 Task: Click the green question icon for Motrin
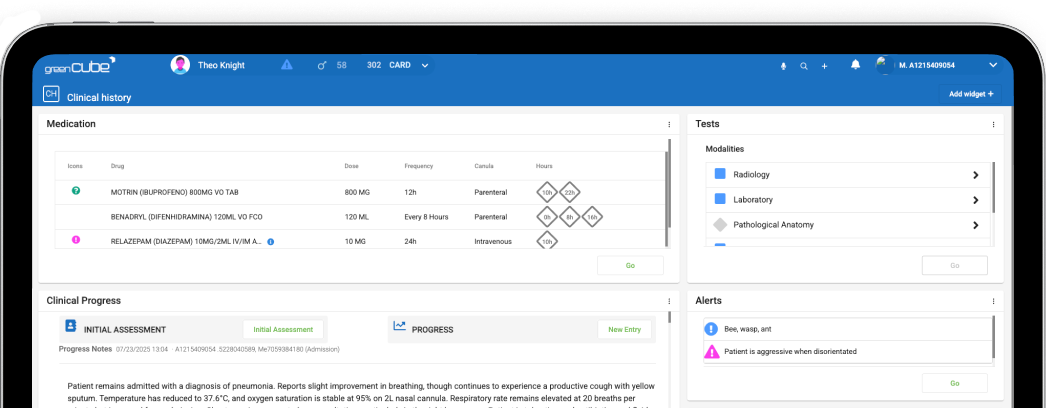click(x=76, y=190)
